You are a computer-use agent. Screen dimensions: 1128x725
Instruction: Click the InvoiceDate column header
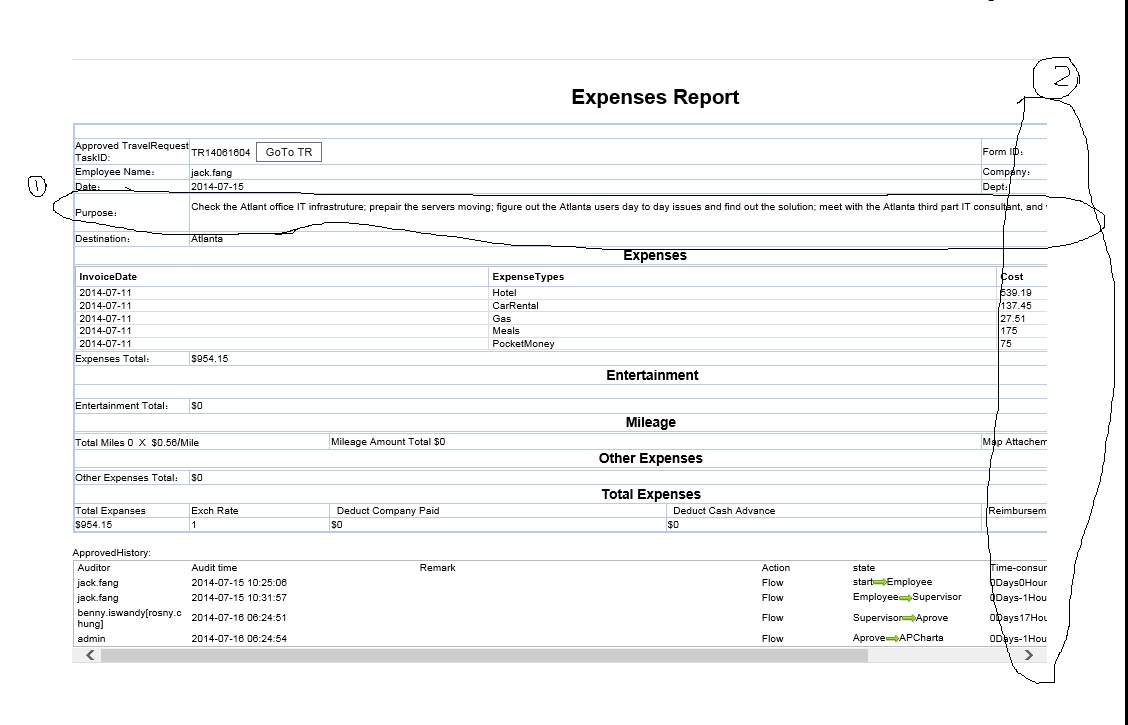tap(108, 277)
